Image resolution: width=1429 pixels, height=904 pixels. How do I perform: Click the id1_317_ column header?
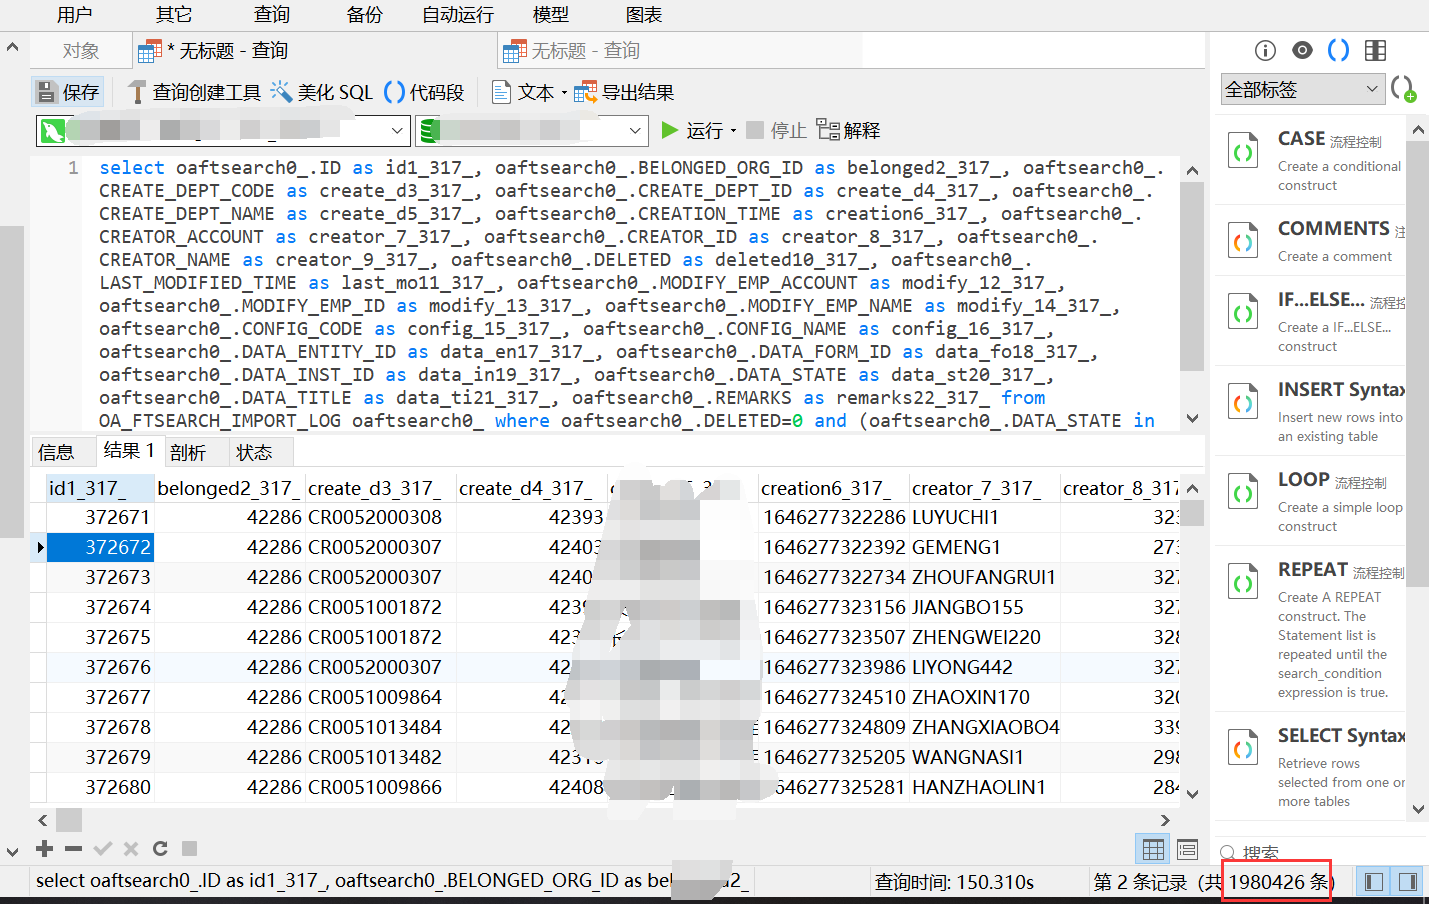tap(101, 488)
